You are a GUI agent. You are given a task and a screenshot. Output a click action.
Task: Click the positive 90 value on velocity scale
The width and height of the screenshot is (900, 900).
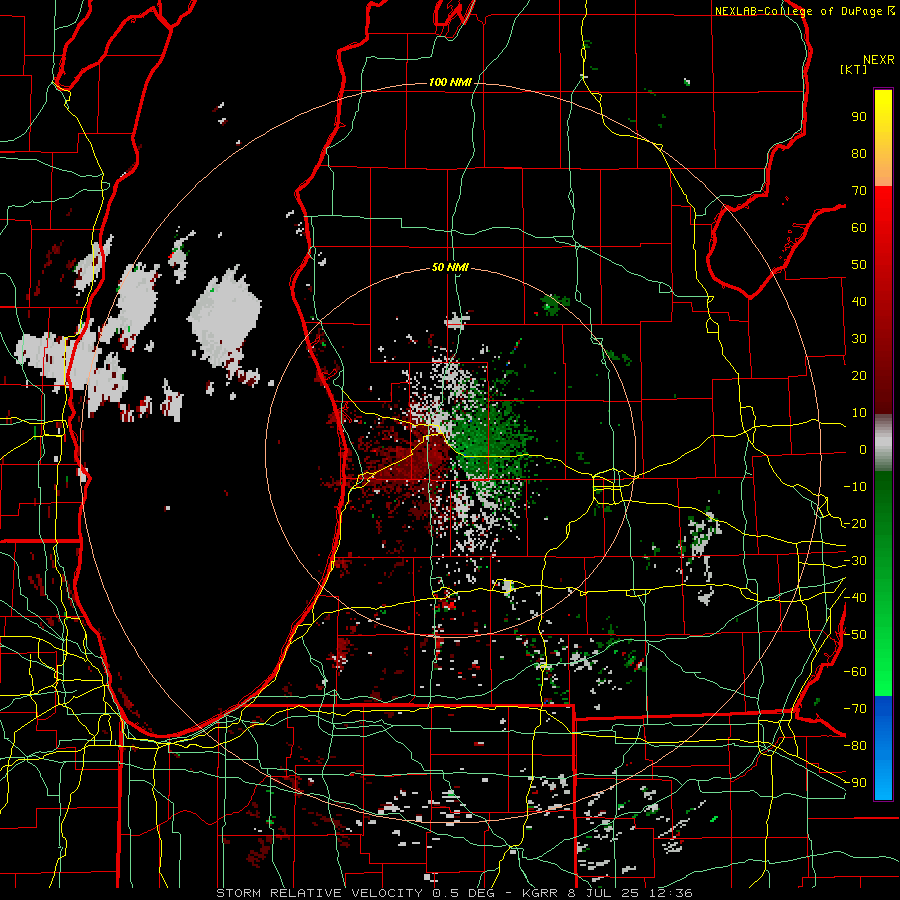859,117
